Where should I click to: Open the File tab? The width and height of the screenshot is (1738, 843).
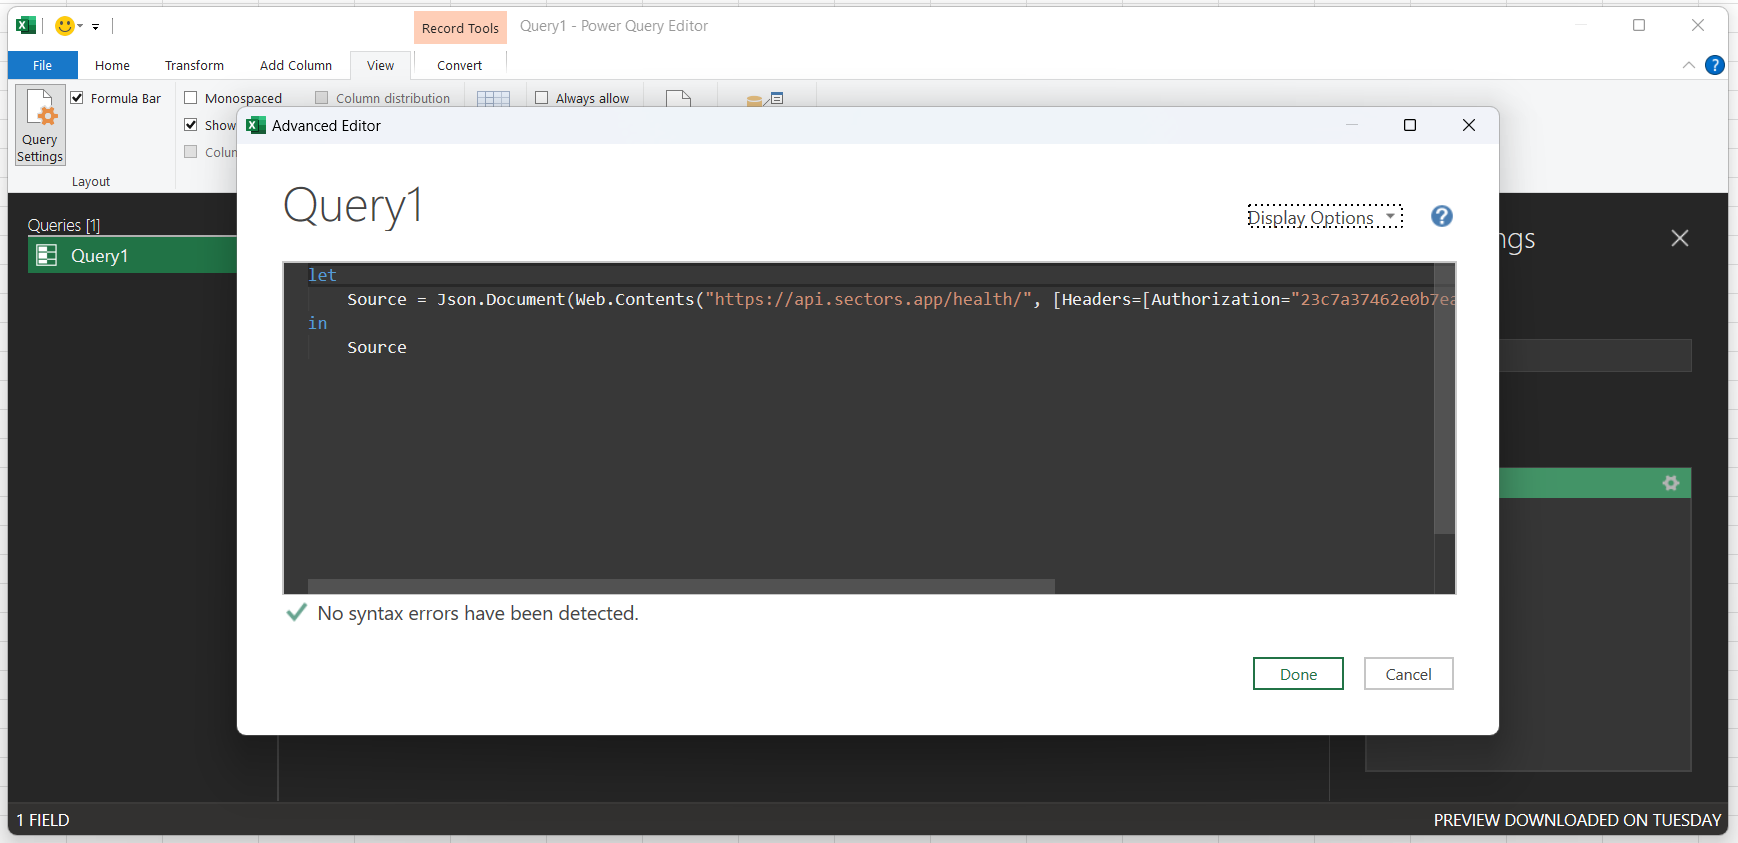pyautogui.click(x=42, y=65)
